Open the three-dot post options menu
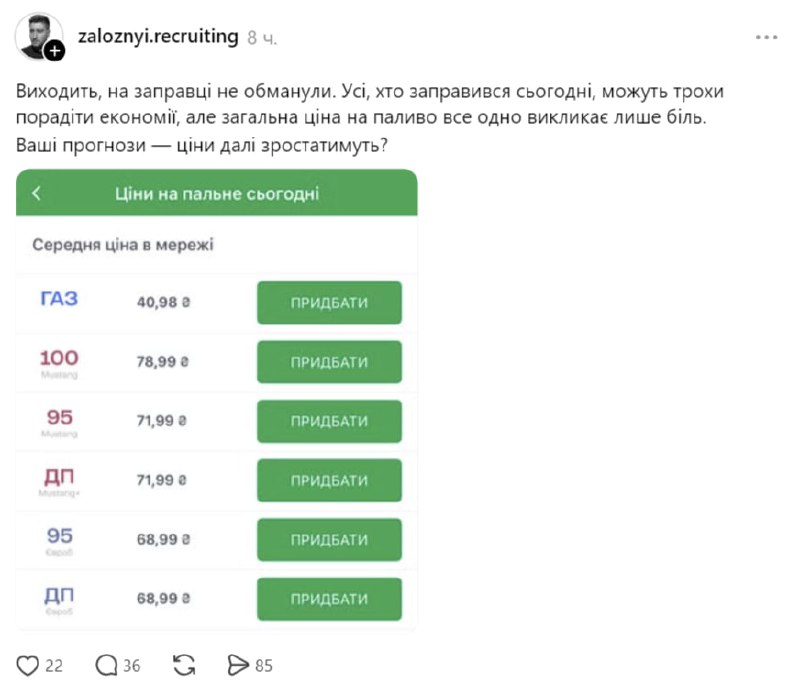This screenshot has height=683, width=800. tap(766, 37)
